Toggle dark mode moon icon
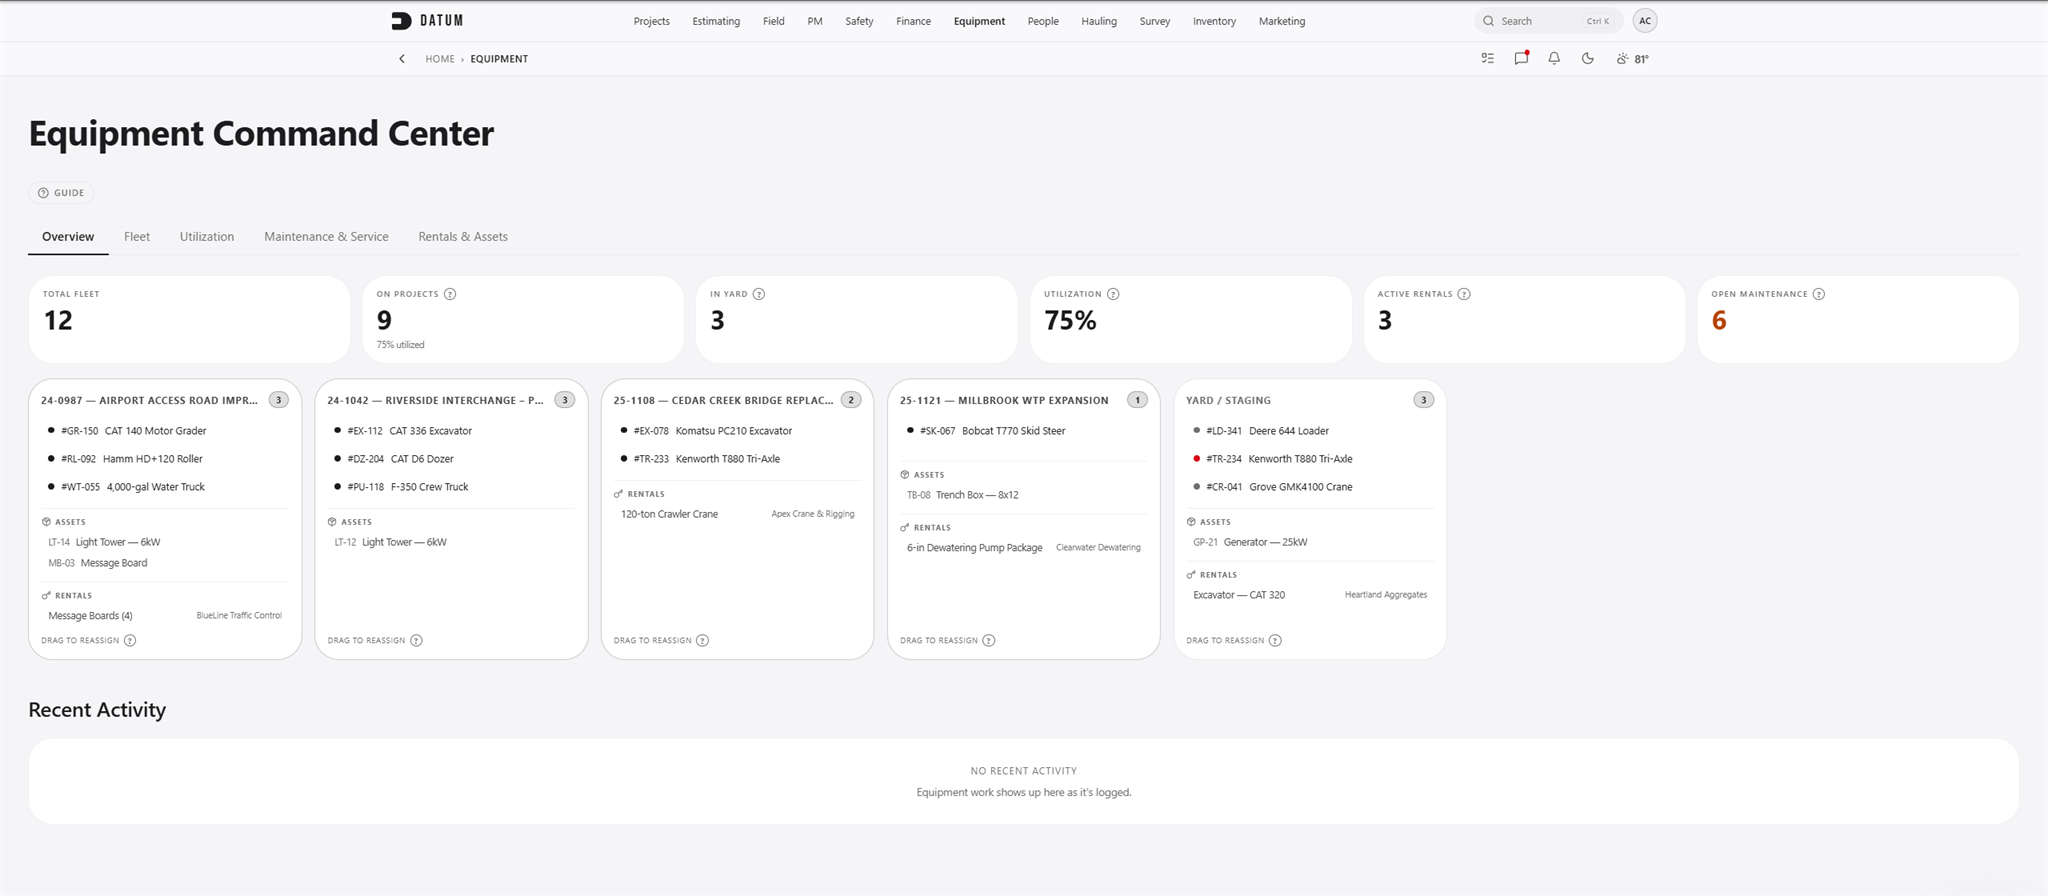2048x896 pixels. (1587, 58)
